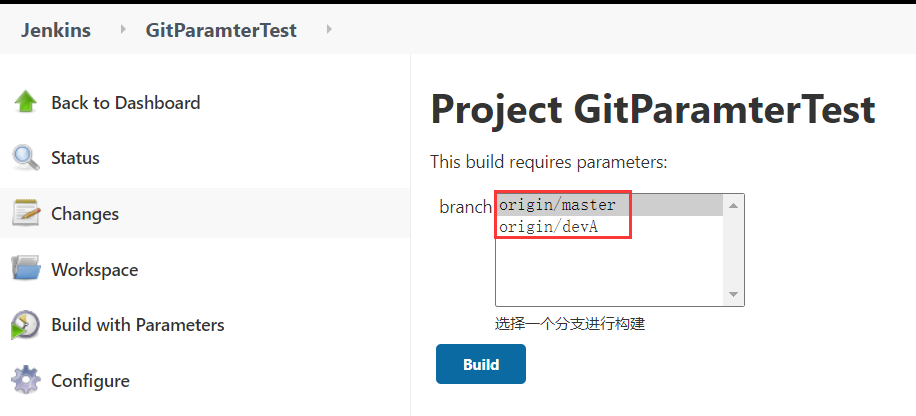916x416 pixels.
Task: Click the Build with Parameters clock icon
Action: (25, 325)
